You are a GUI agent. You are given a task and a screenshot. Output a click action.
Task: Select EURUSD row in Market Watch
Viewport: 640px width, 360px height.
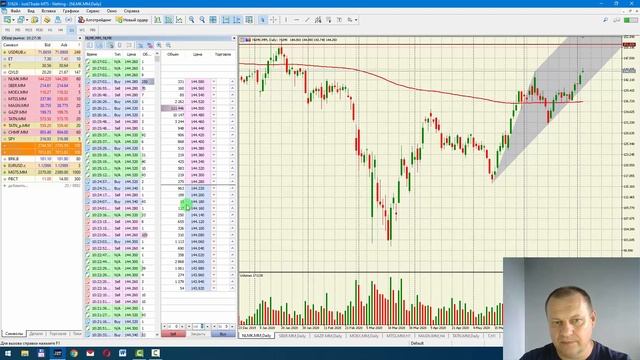pyautogui.click(x=42, y=165)
